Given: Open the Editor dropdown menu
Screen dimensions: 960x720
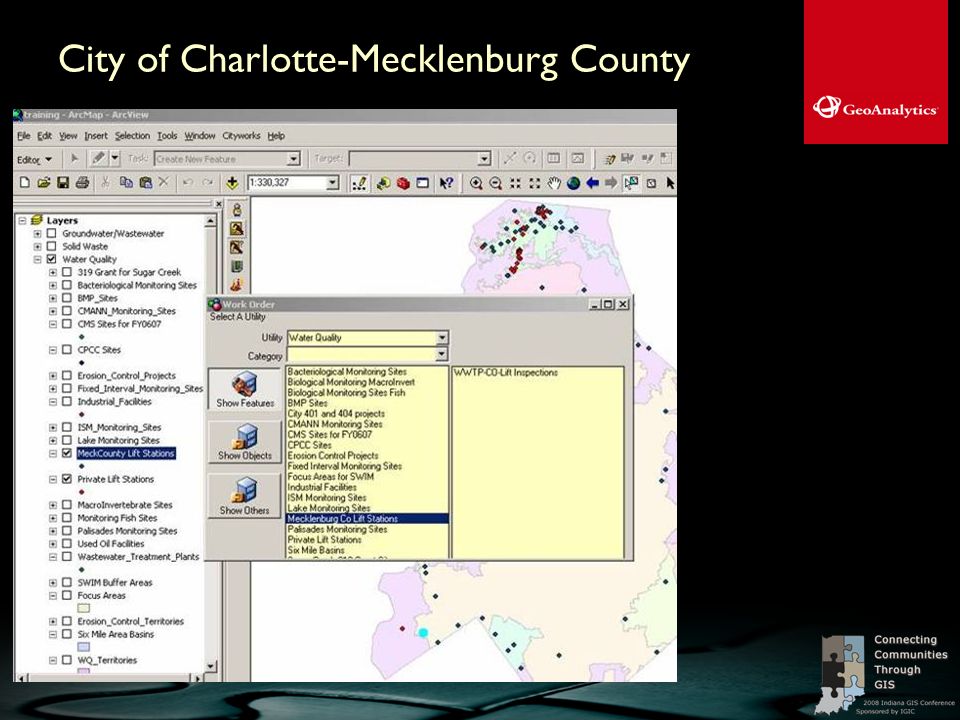Looking at the screenshot, I should click(x=34, y=159).
